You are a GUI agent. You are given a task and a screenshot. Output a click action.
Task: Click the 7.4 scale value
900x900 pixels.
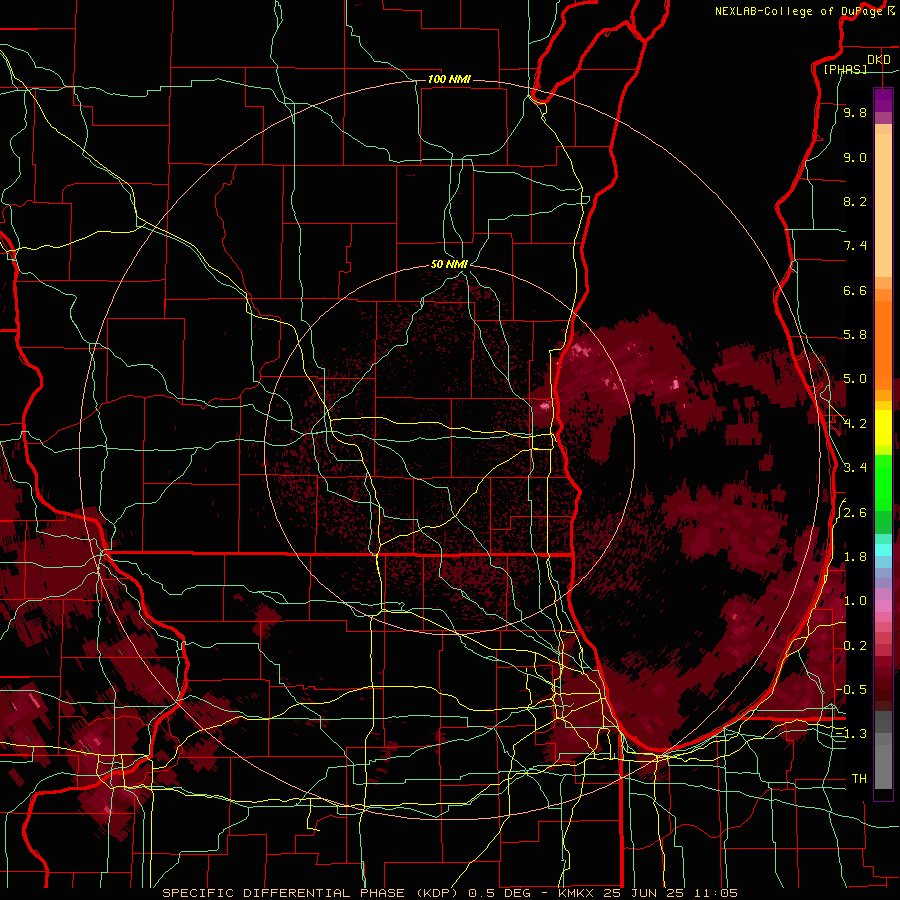pos(855,246)
